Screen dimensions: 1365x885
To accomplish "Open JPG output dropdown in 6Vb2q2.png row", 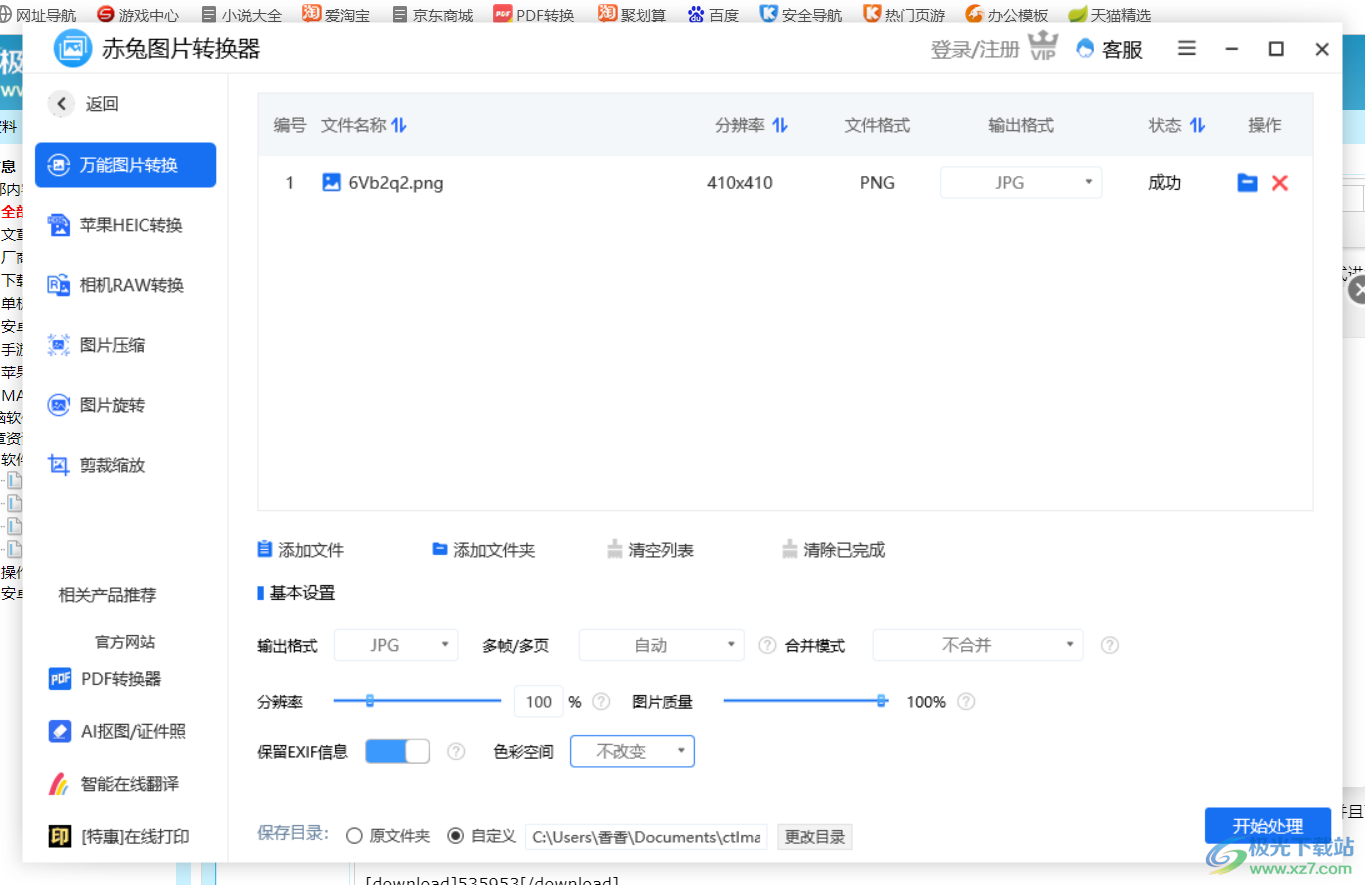I will point(1021,183).
